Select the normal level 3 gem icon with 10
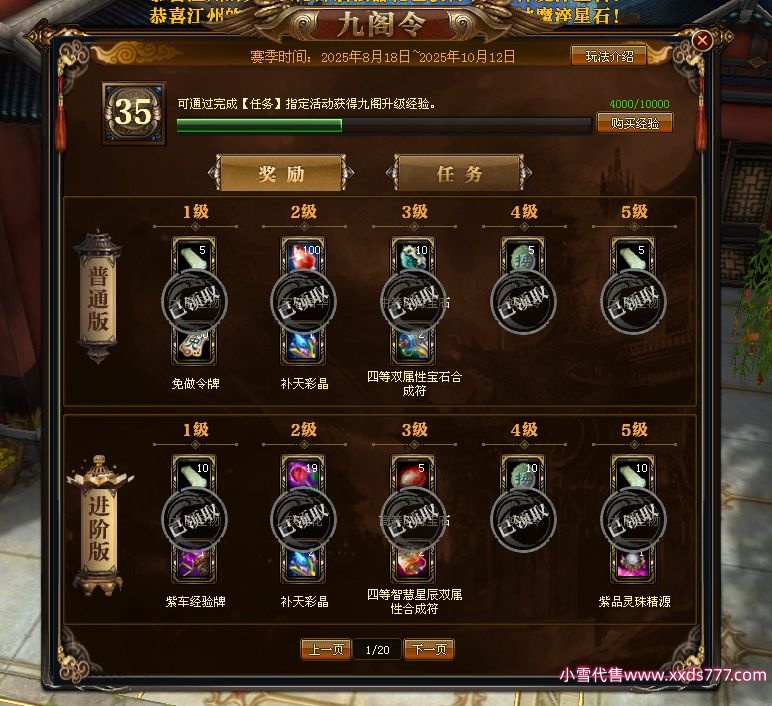Screen dimensions: 772x706 pyautogui.click(x=413, y=257)
